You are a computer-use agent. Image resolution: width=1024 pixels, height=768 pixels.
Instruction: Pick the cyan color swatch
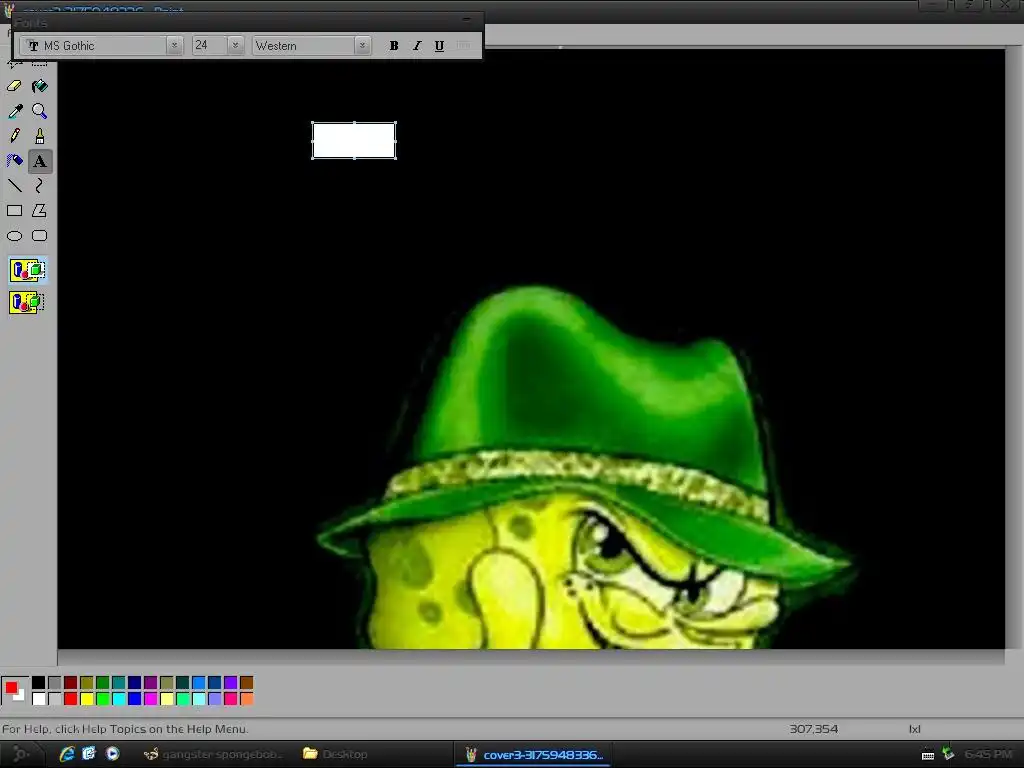(x=119, y=699)
